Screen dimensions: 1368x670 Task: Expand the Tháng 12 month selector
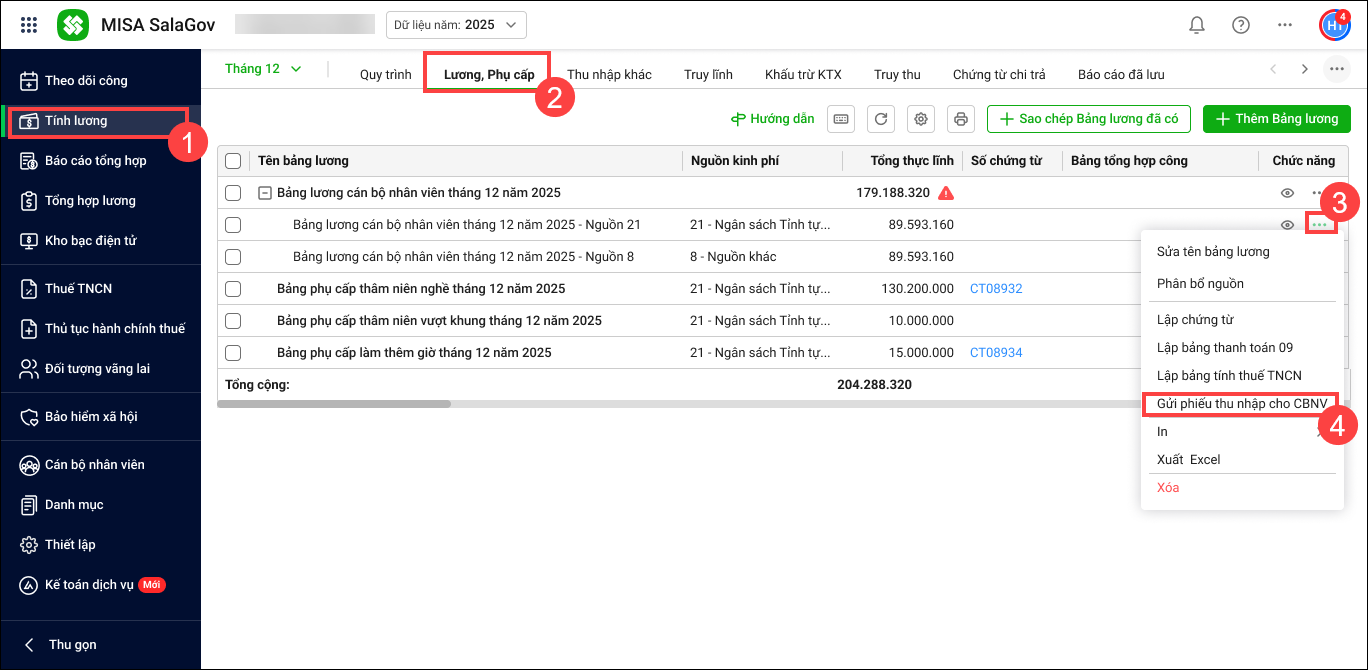coord(263,69)
